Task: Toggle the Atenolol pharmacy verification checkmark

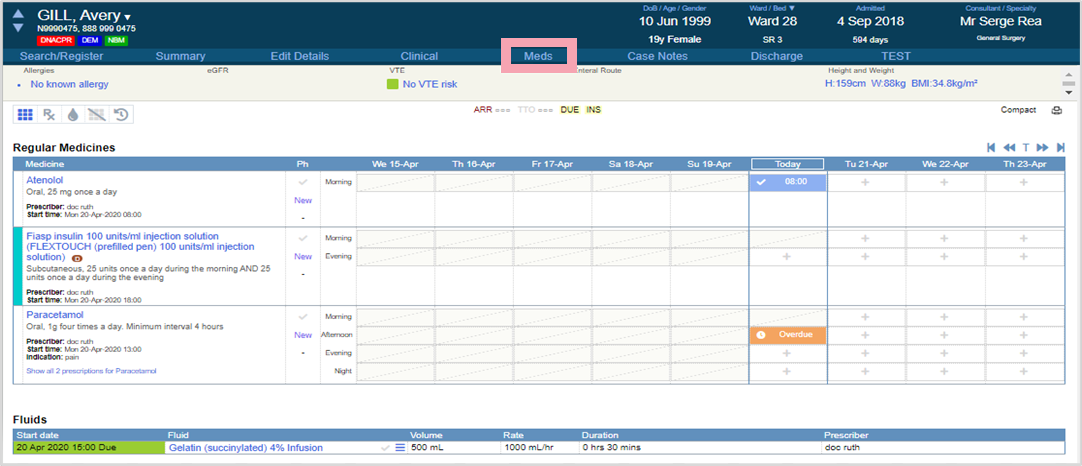Action: pos(303,182)
